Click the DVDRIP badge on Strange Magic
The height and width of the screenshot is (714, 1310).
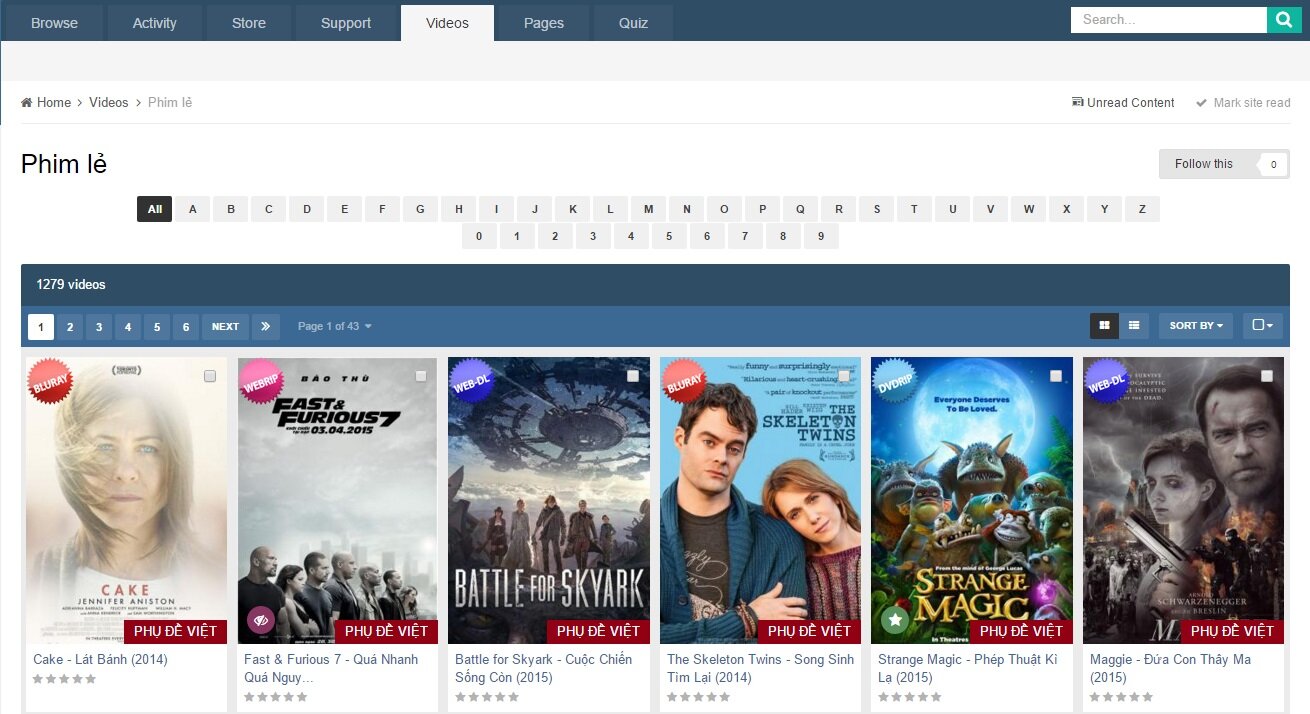pyautogui.click(x=895, y=381)
